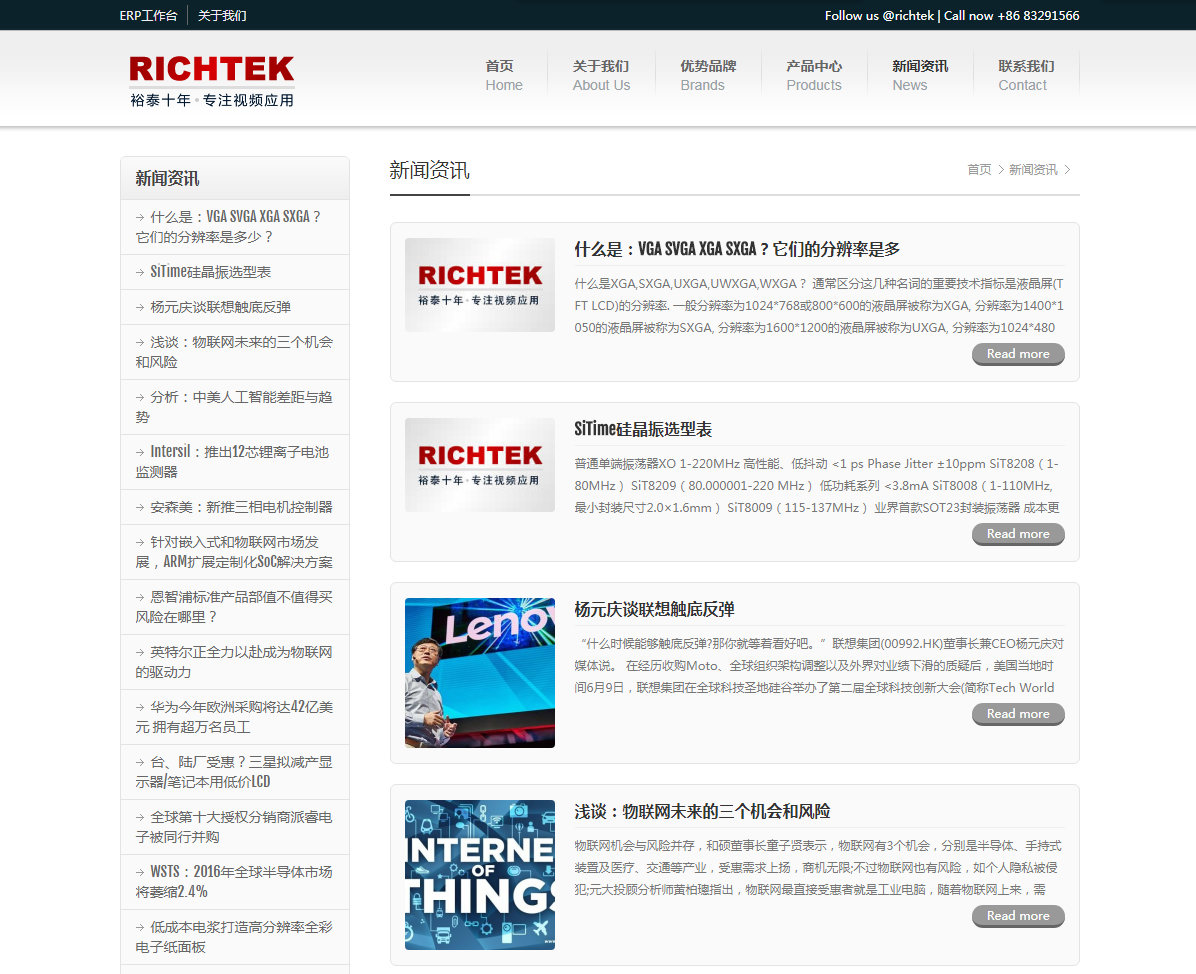Screen dimensions: 1196x974
Task: Click the Follow us @richtek text
Action: point(879,15)
